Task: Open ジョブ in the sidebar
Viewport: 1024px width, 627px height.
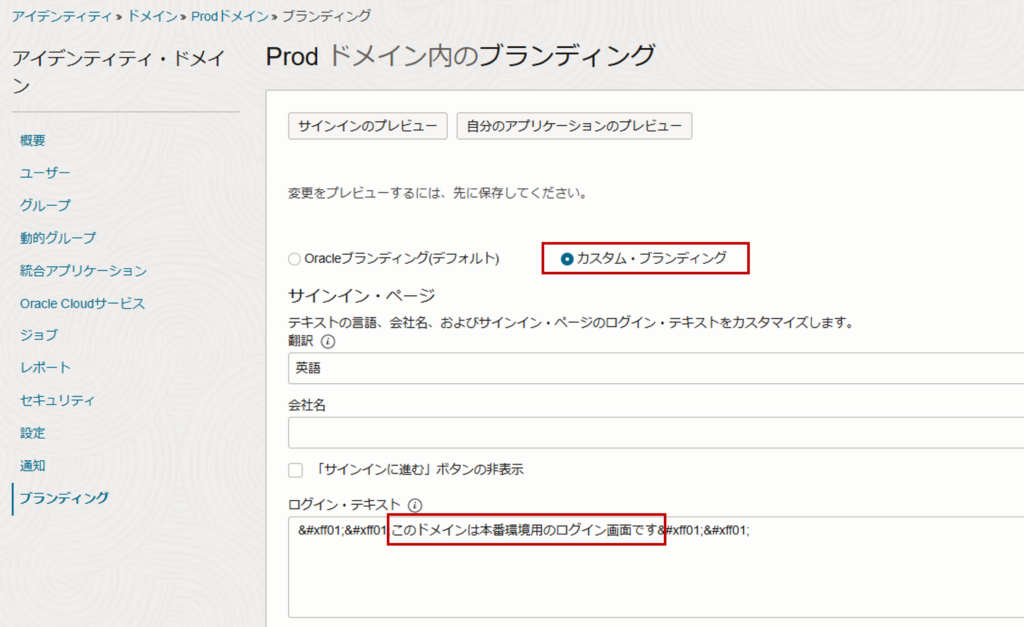Action: (39, 335)
